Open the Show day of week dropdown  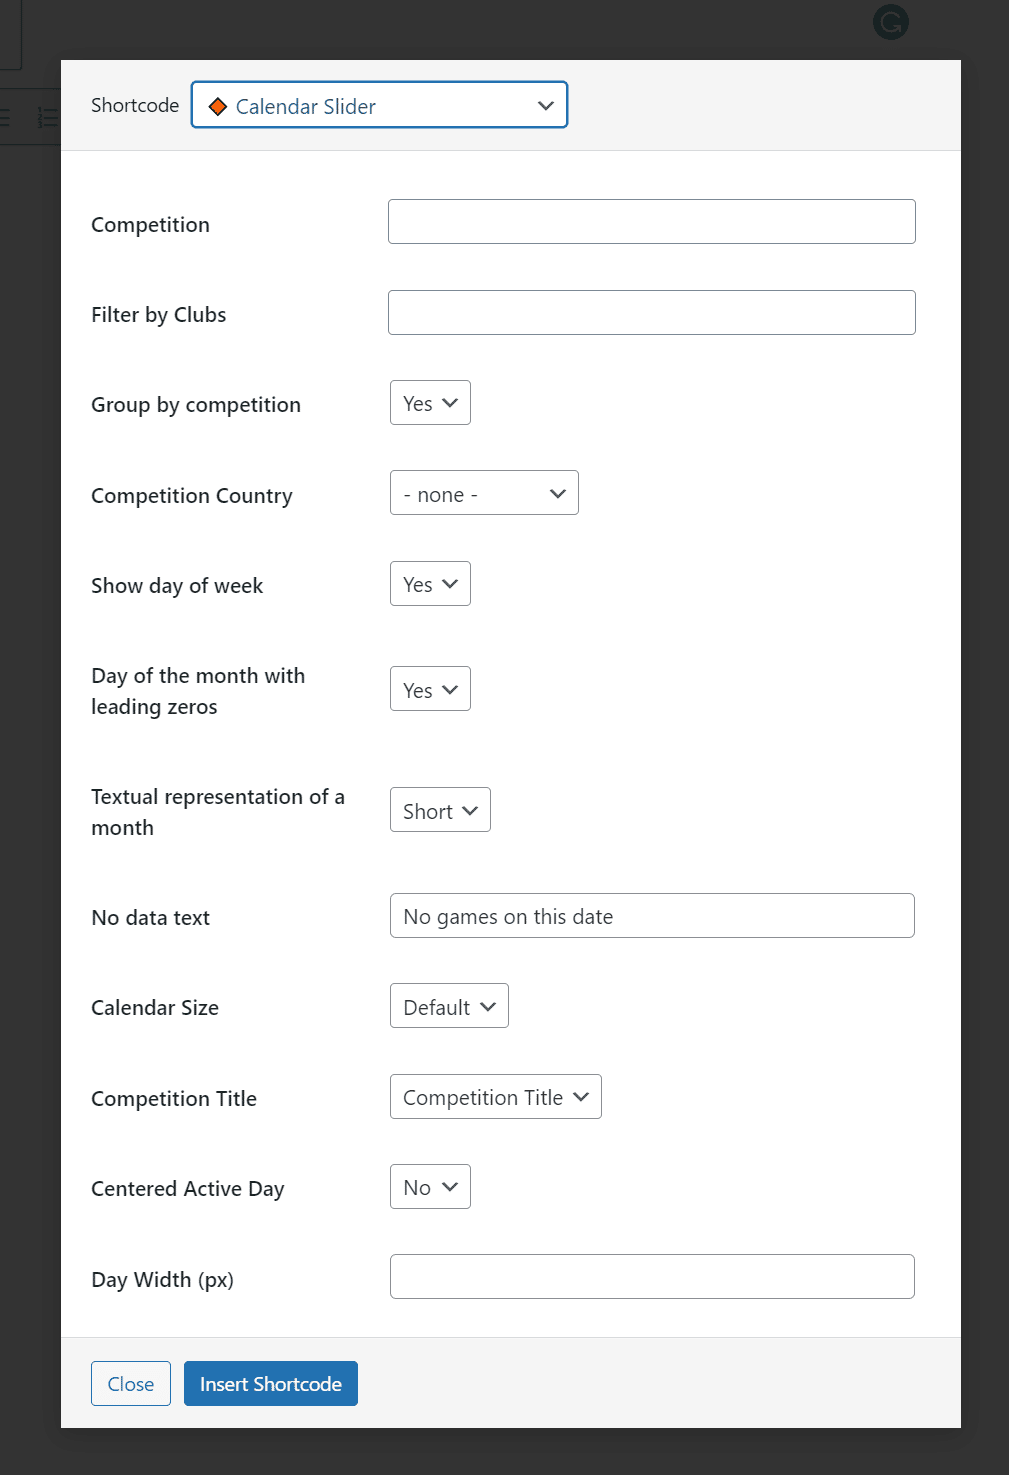tap(429, 583)
